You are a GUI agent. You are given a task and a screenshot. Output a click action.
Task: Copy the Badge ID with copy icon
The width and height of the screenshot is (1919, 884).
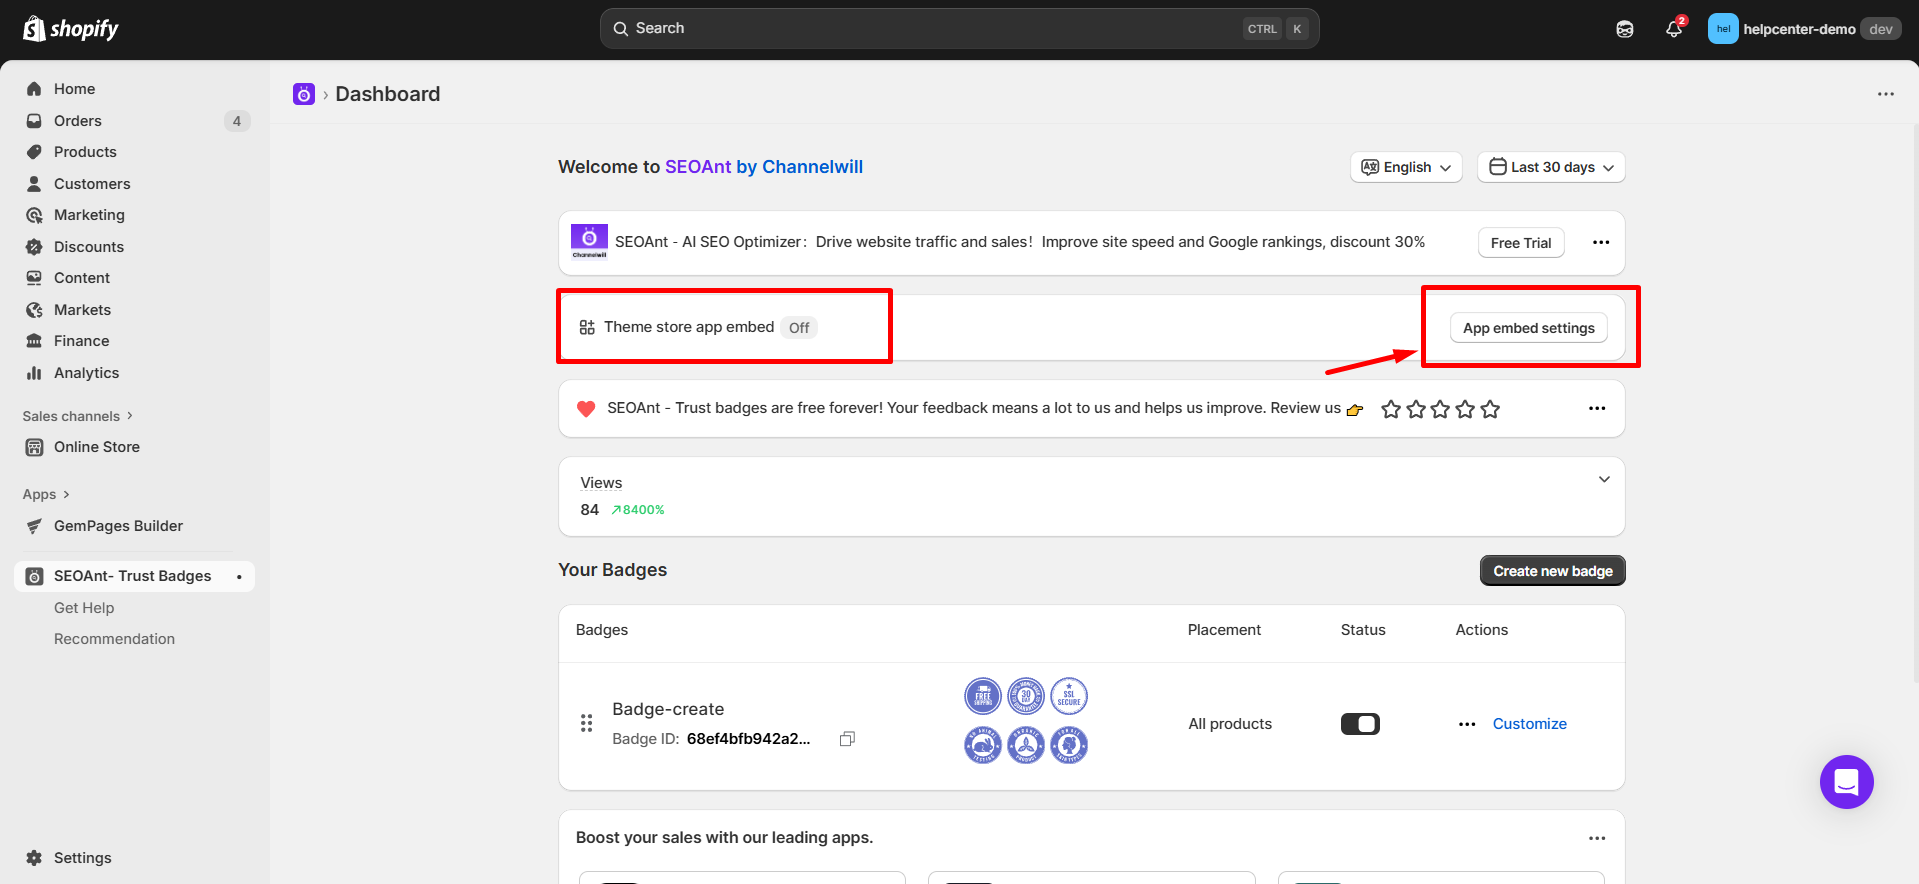pyautogui.click(x=847, y=739)
